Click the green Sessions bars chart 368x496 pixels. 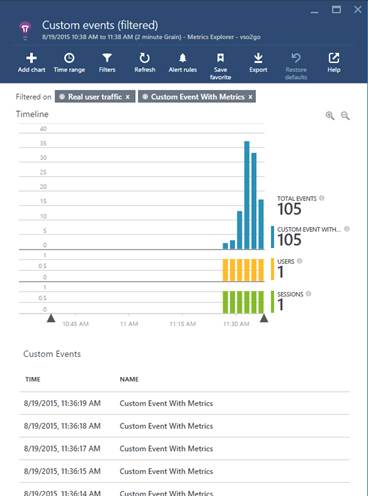pos(243,302)
